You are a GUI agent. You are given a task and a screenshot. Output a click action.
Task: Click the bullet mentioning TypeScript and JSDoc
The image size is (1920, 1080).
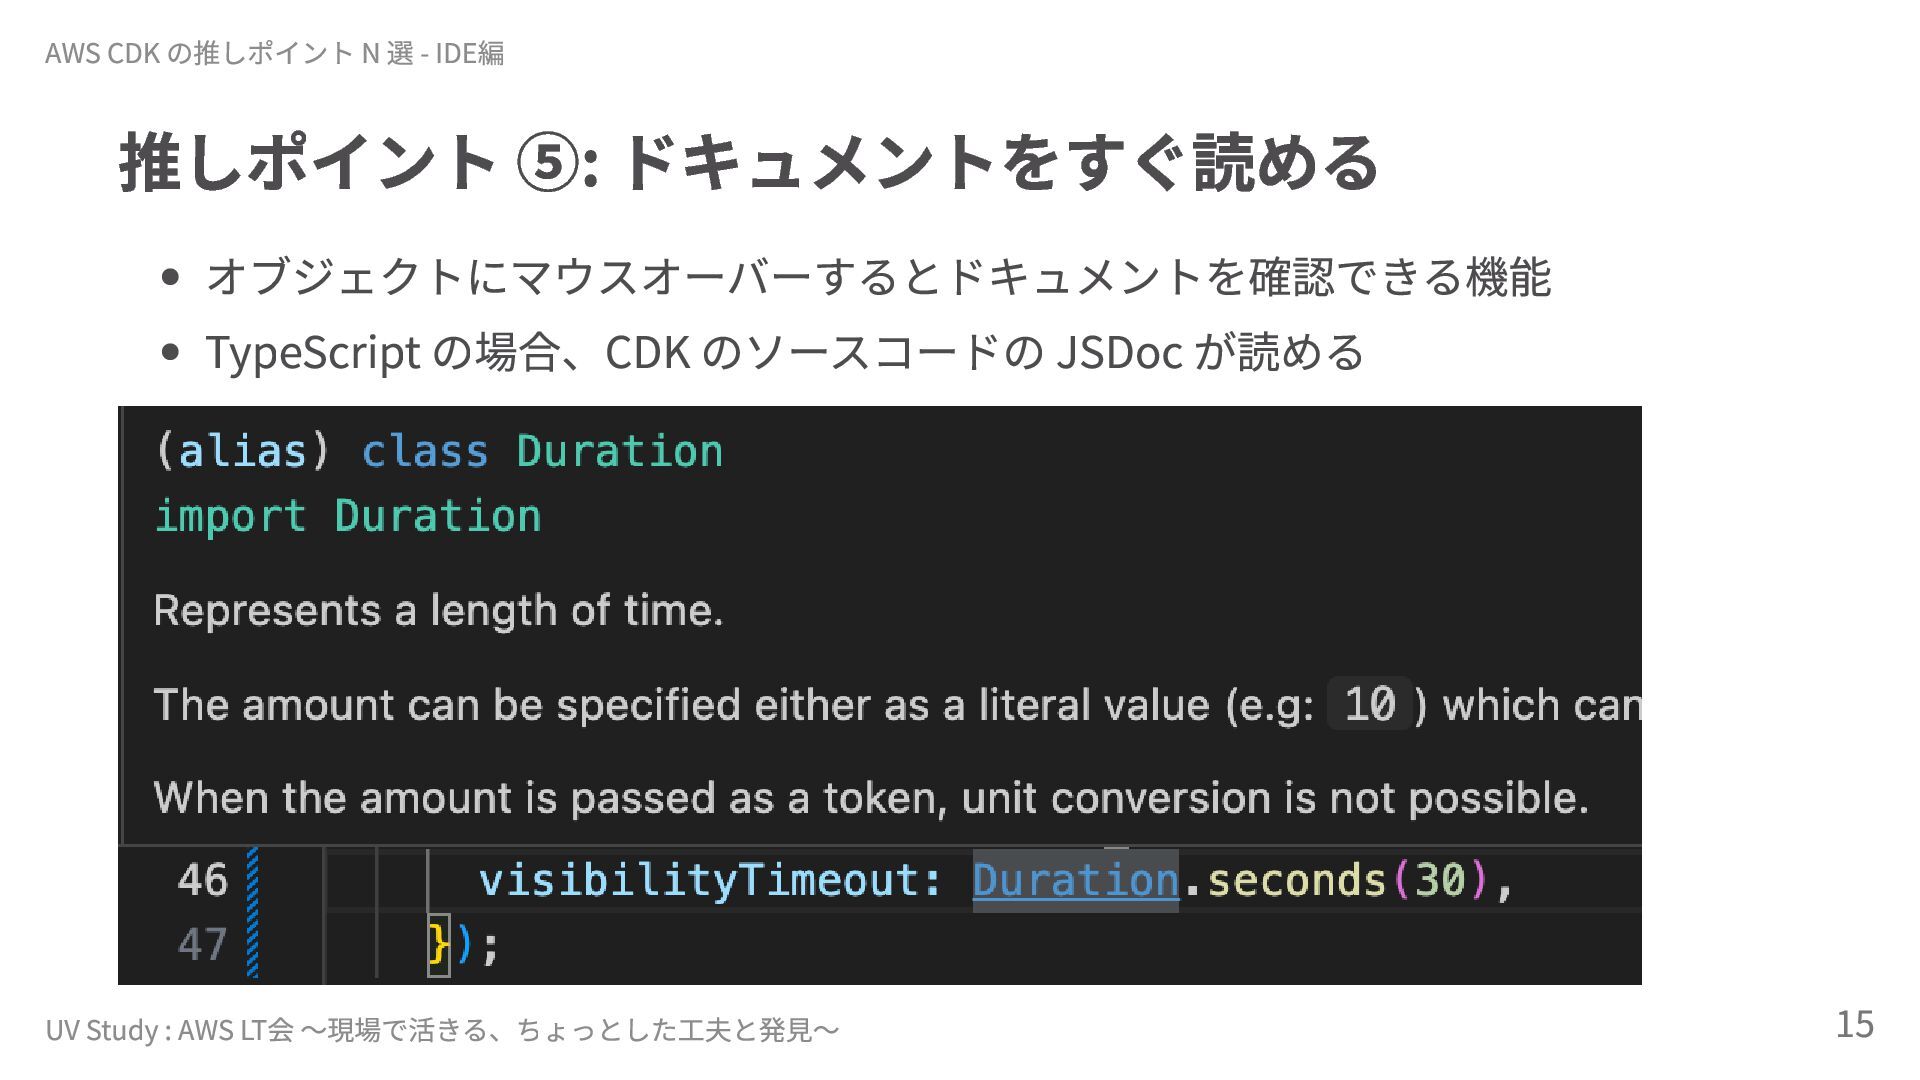[784, 352]
